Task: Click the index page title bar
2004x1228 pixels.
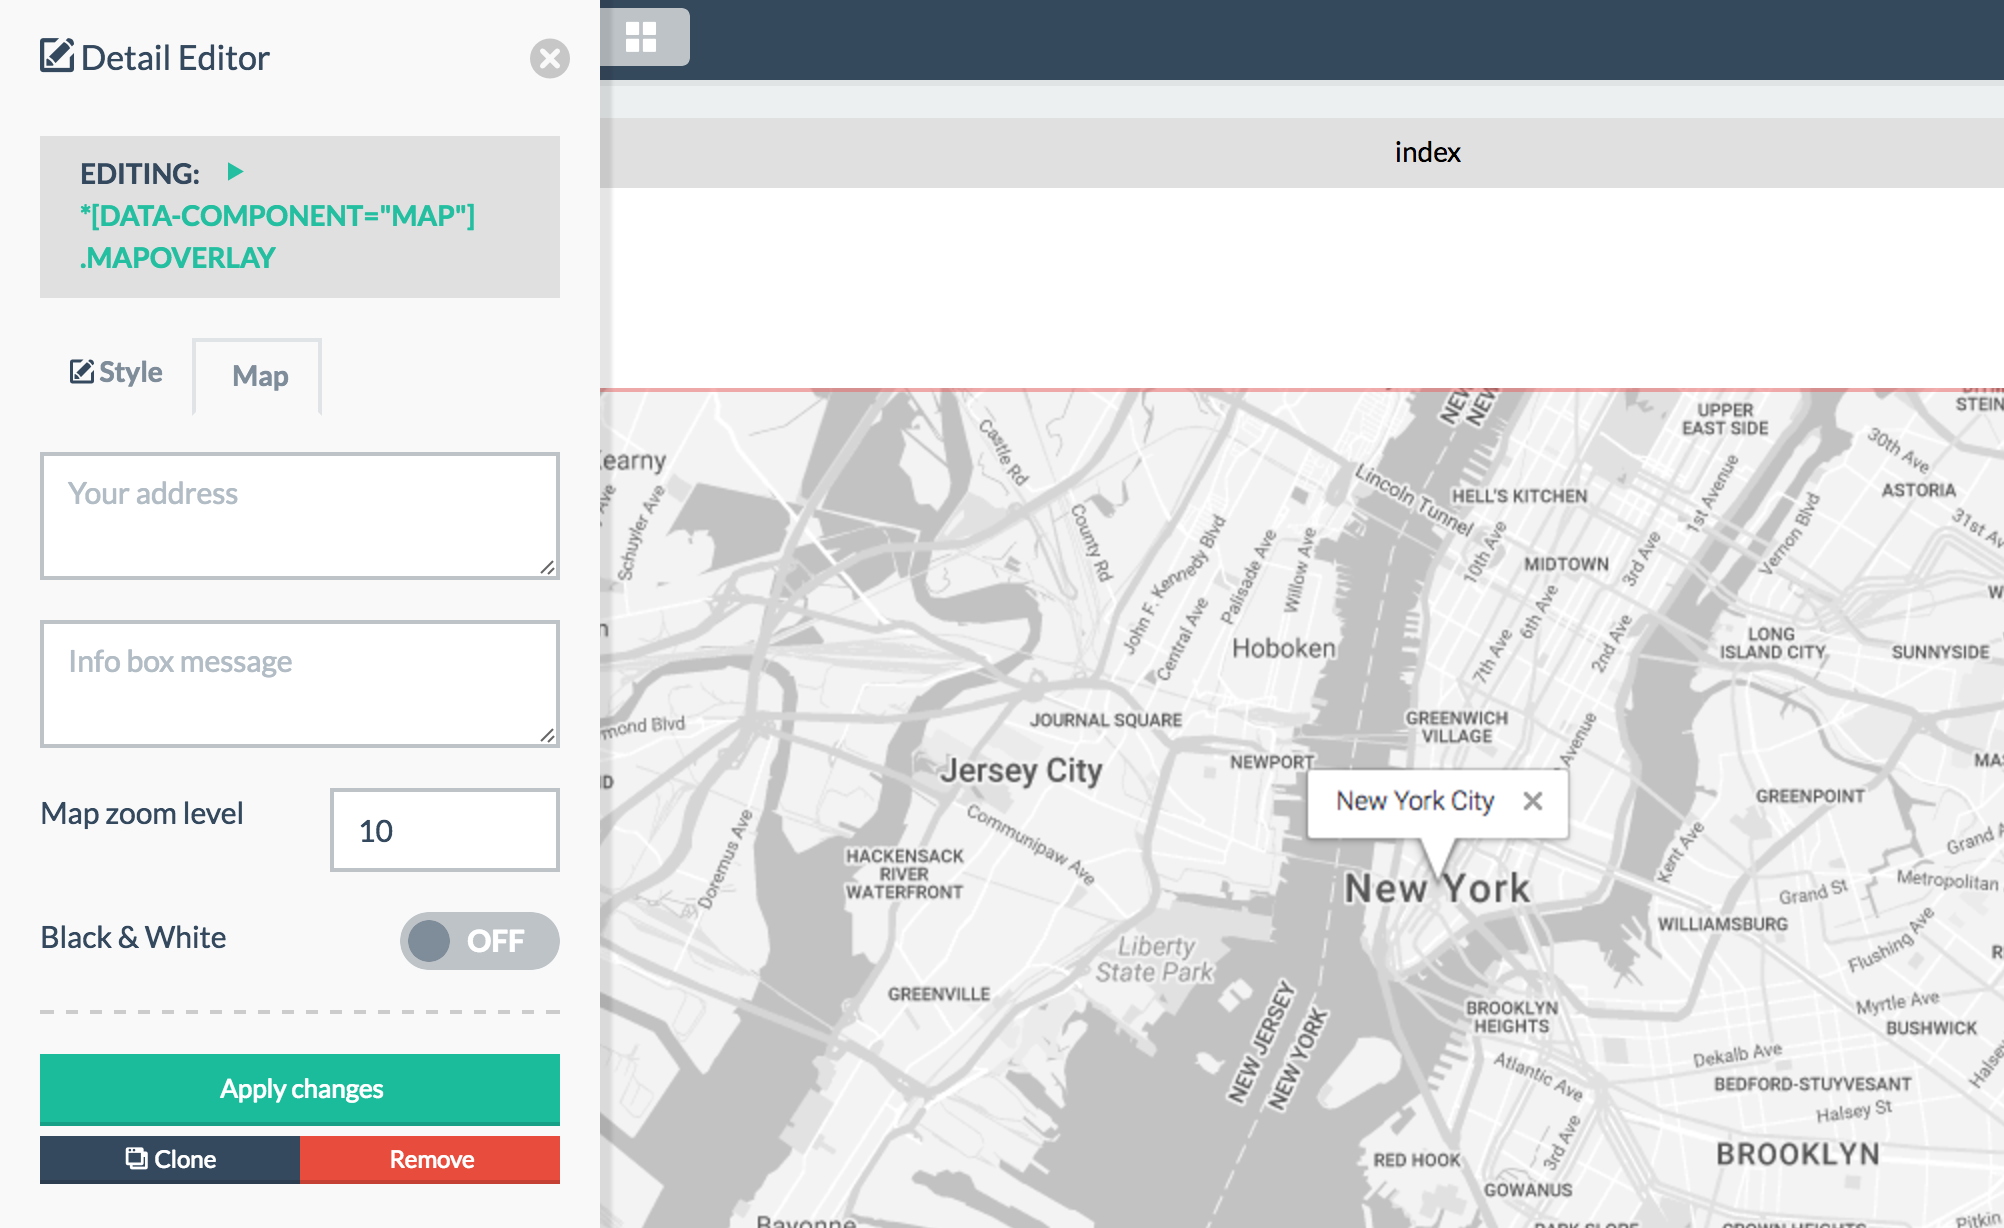Action: coord(1302,152)
